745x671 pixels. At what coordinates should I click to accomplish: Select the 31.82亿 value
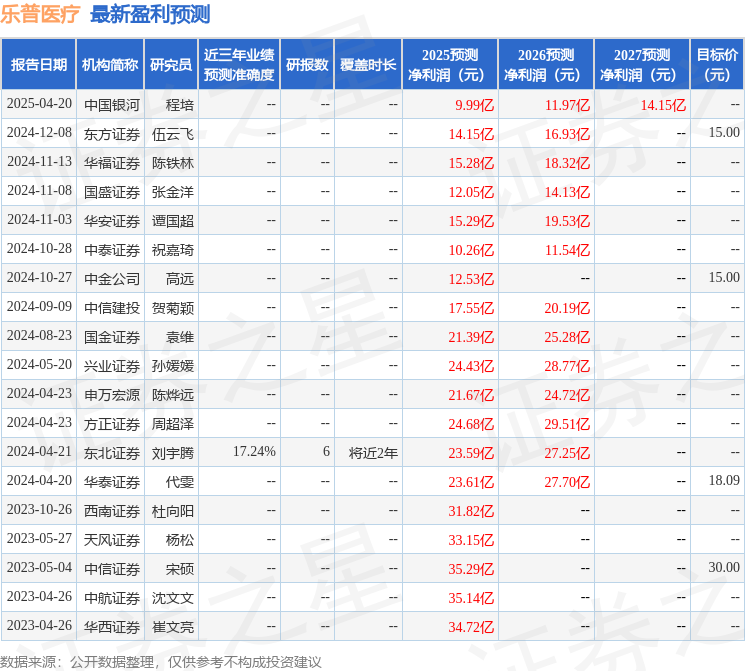[x=471, y=511]
